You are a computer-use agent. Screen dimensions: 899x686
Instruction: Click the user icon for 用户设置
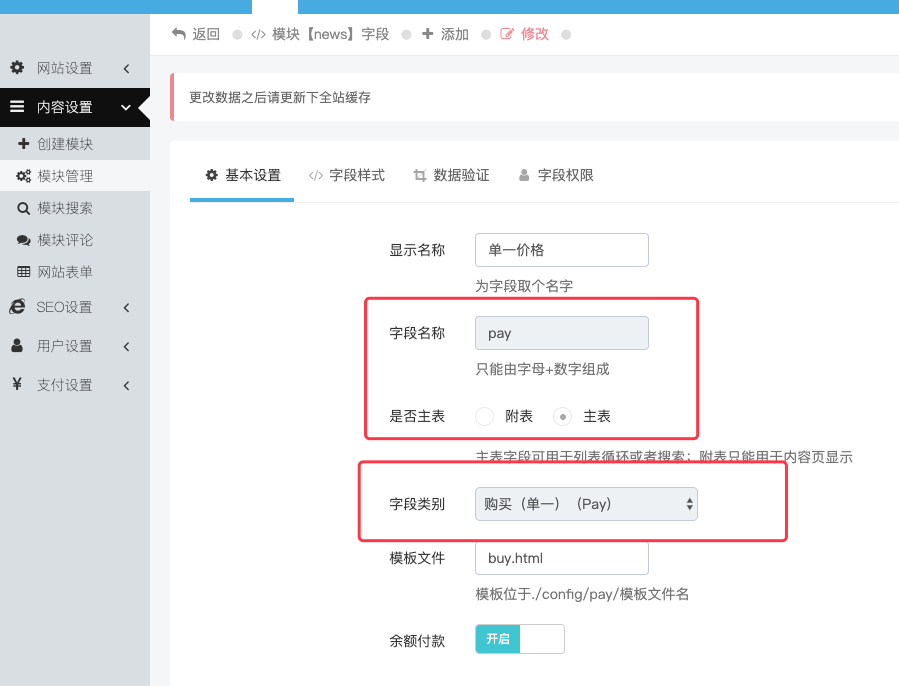click(x=17, y=345)
